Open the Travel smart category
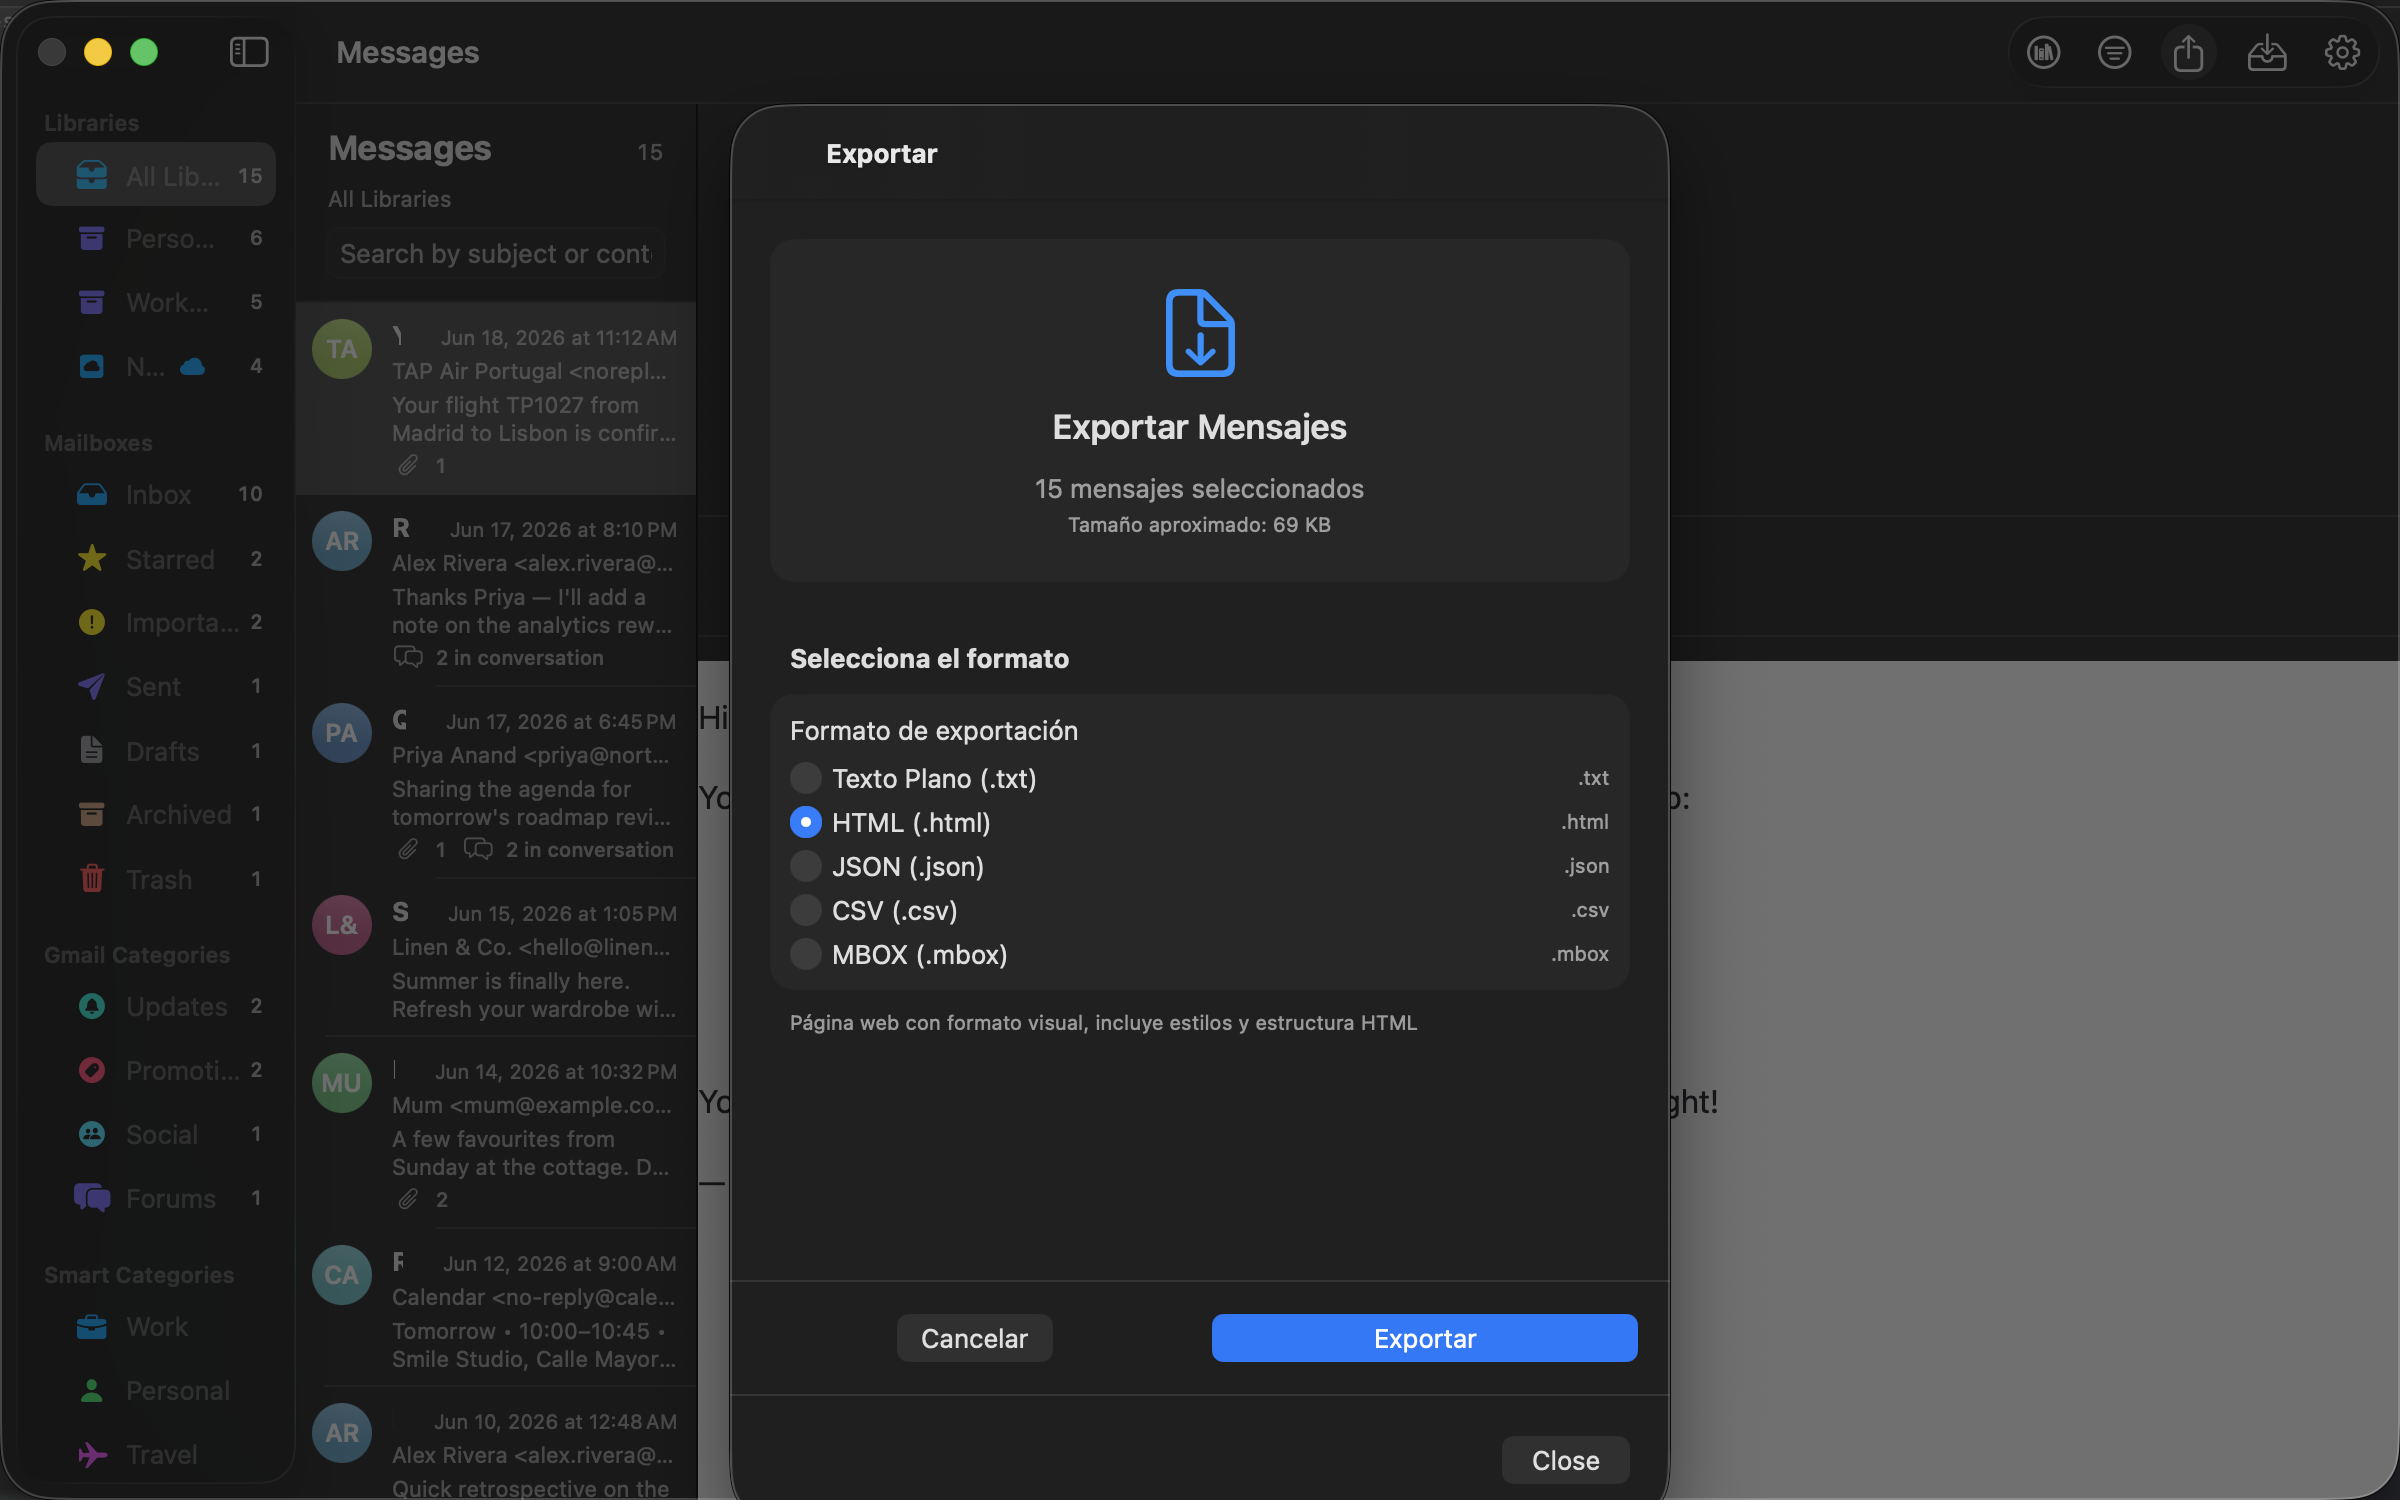2400x1500 pixels. pyautogui.click(x=156, y=1454)
